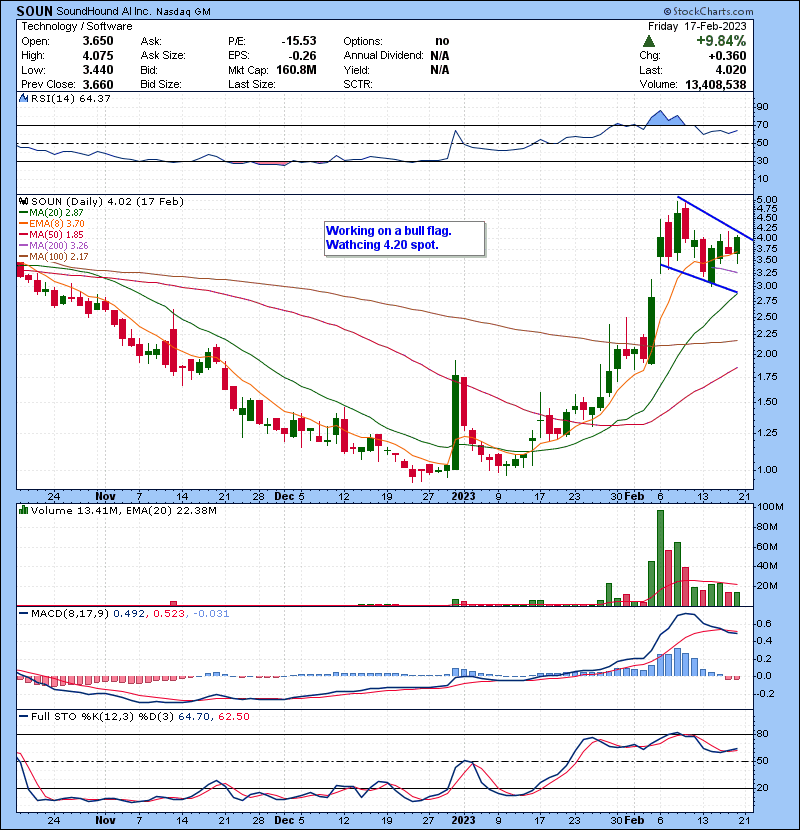Click the 2023 label on date axis
Screen dimensions: 800x830
pyautogui.click(x=463, y=495)
